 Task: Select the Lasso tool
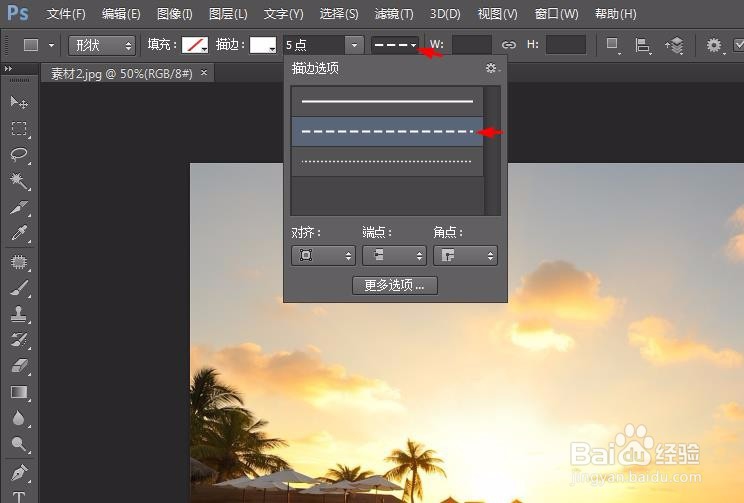(x=19, y=155)
